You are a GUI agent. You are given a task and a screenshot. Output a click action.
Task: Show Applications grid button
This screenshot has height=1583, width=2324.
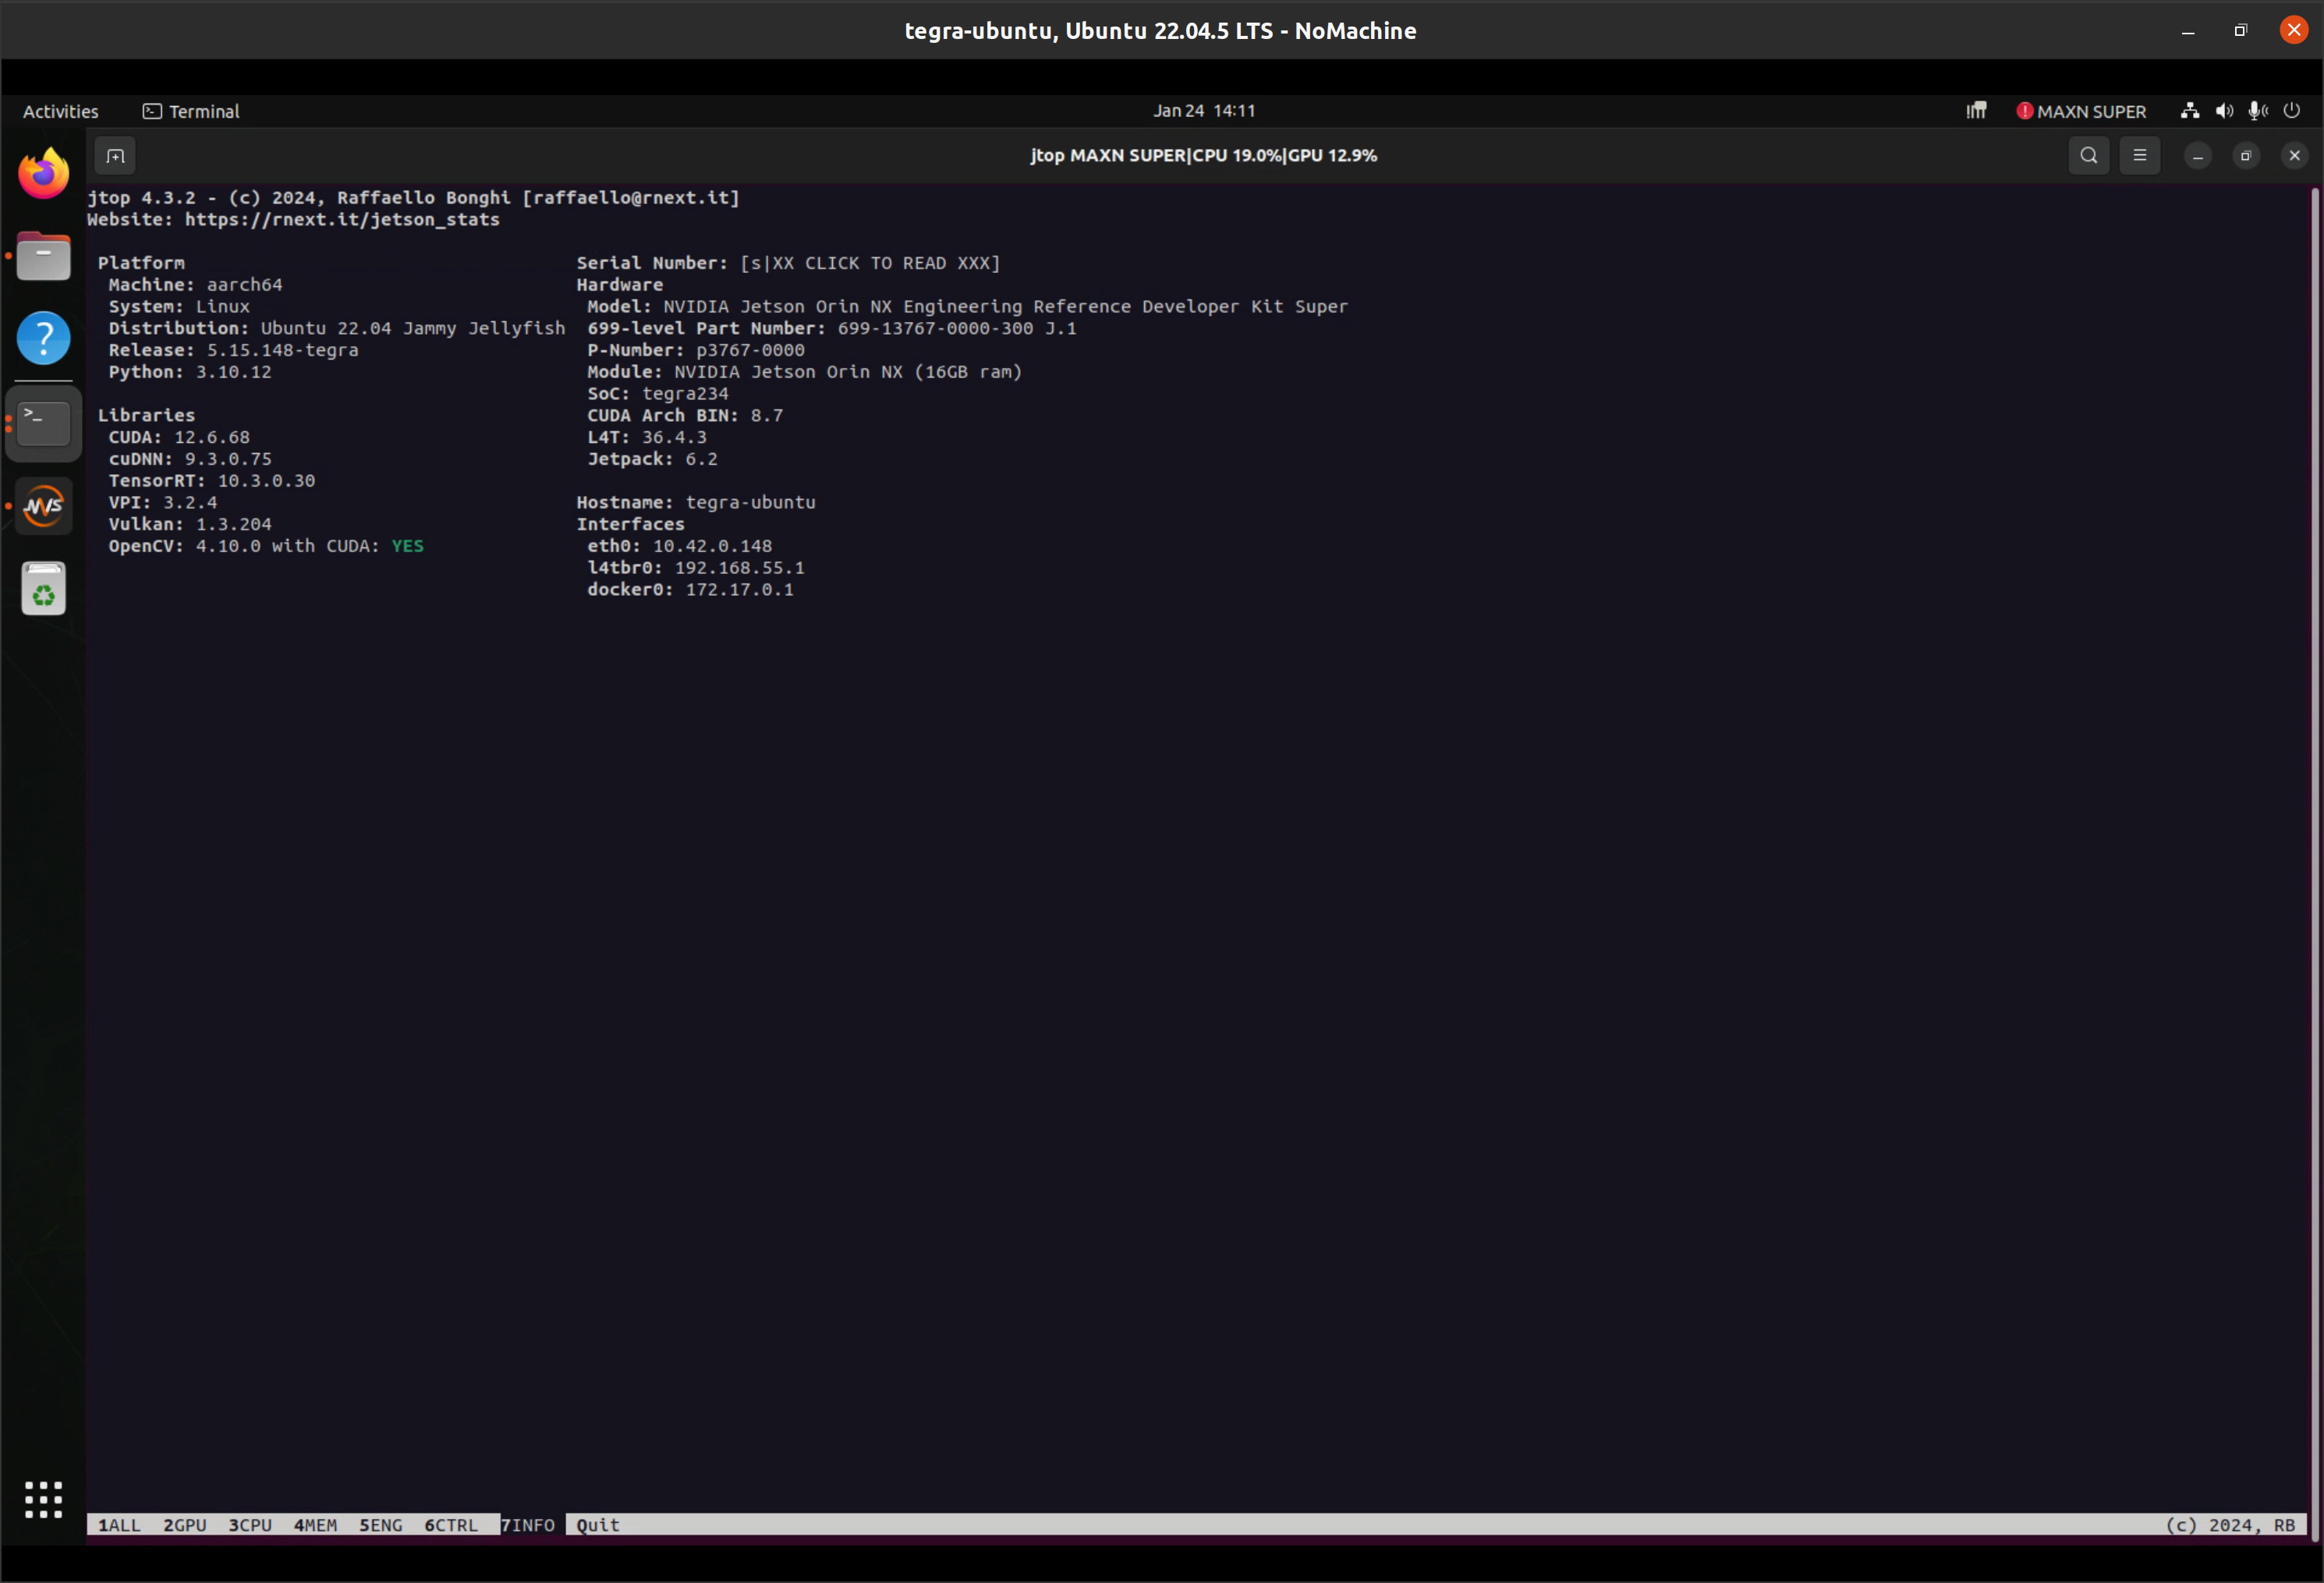(43, 1499)
